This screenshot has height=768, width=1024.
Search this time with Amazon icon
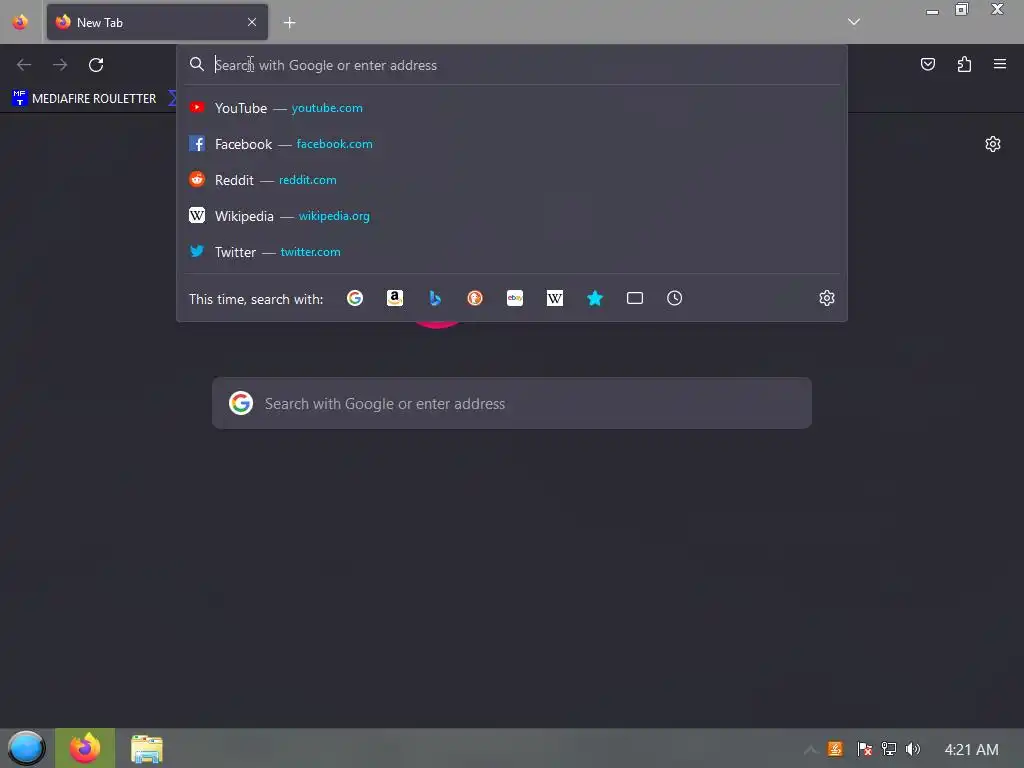394,298
